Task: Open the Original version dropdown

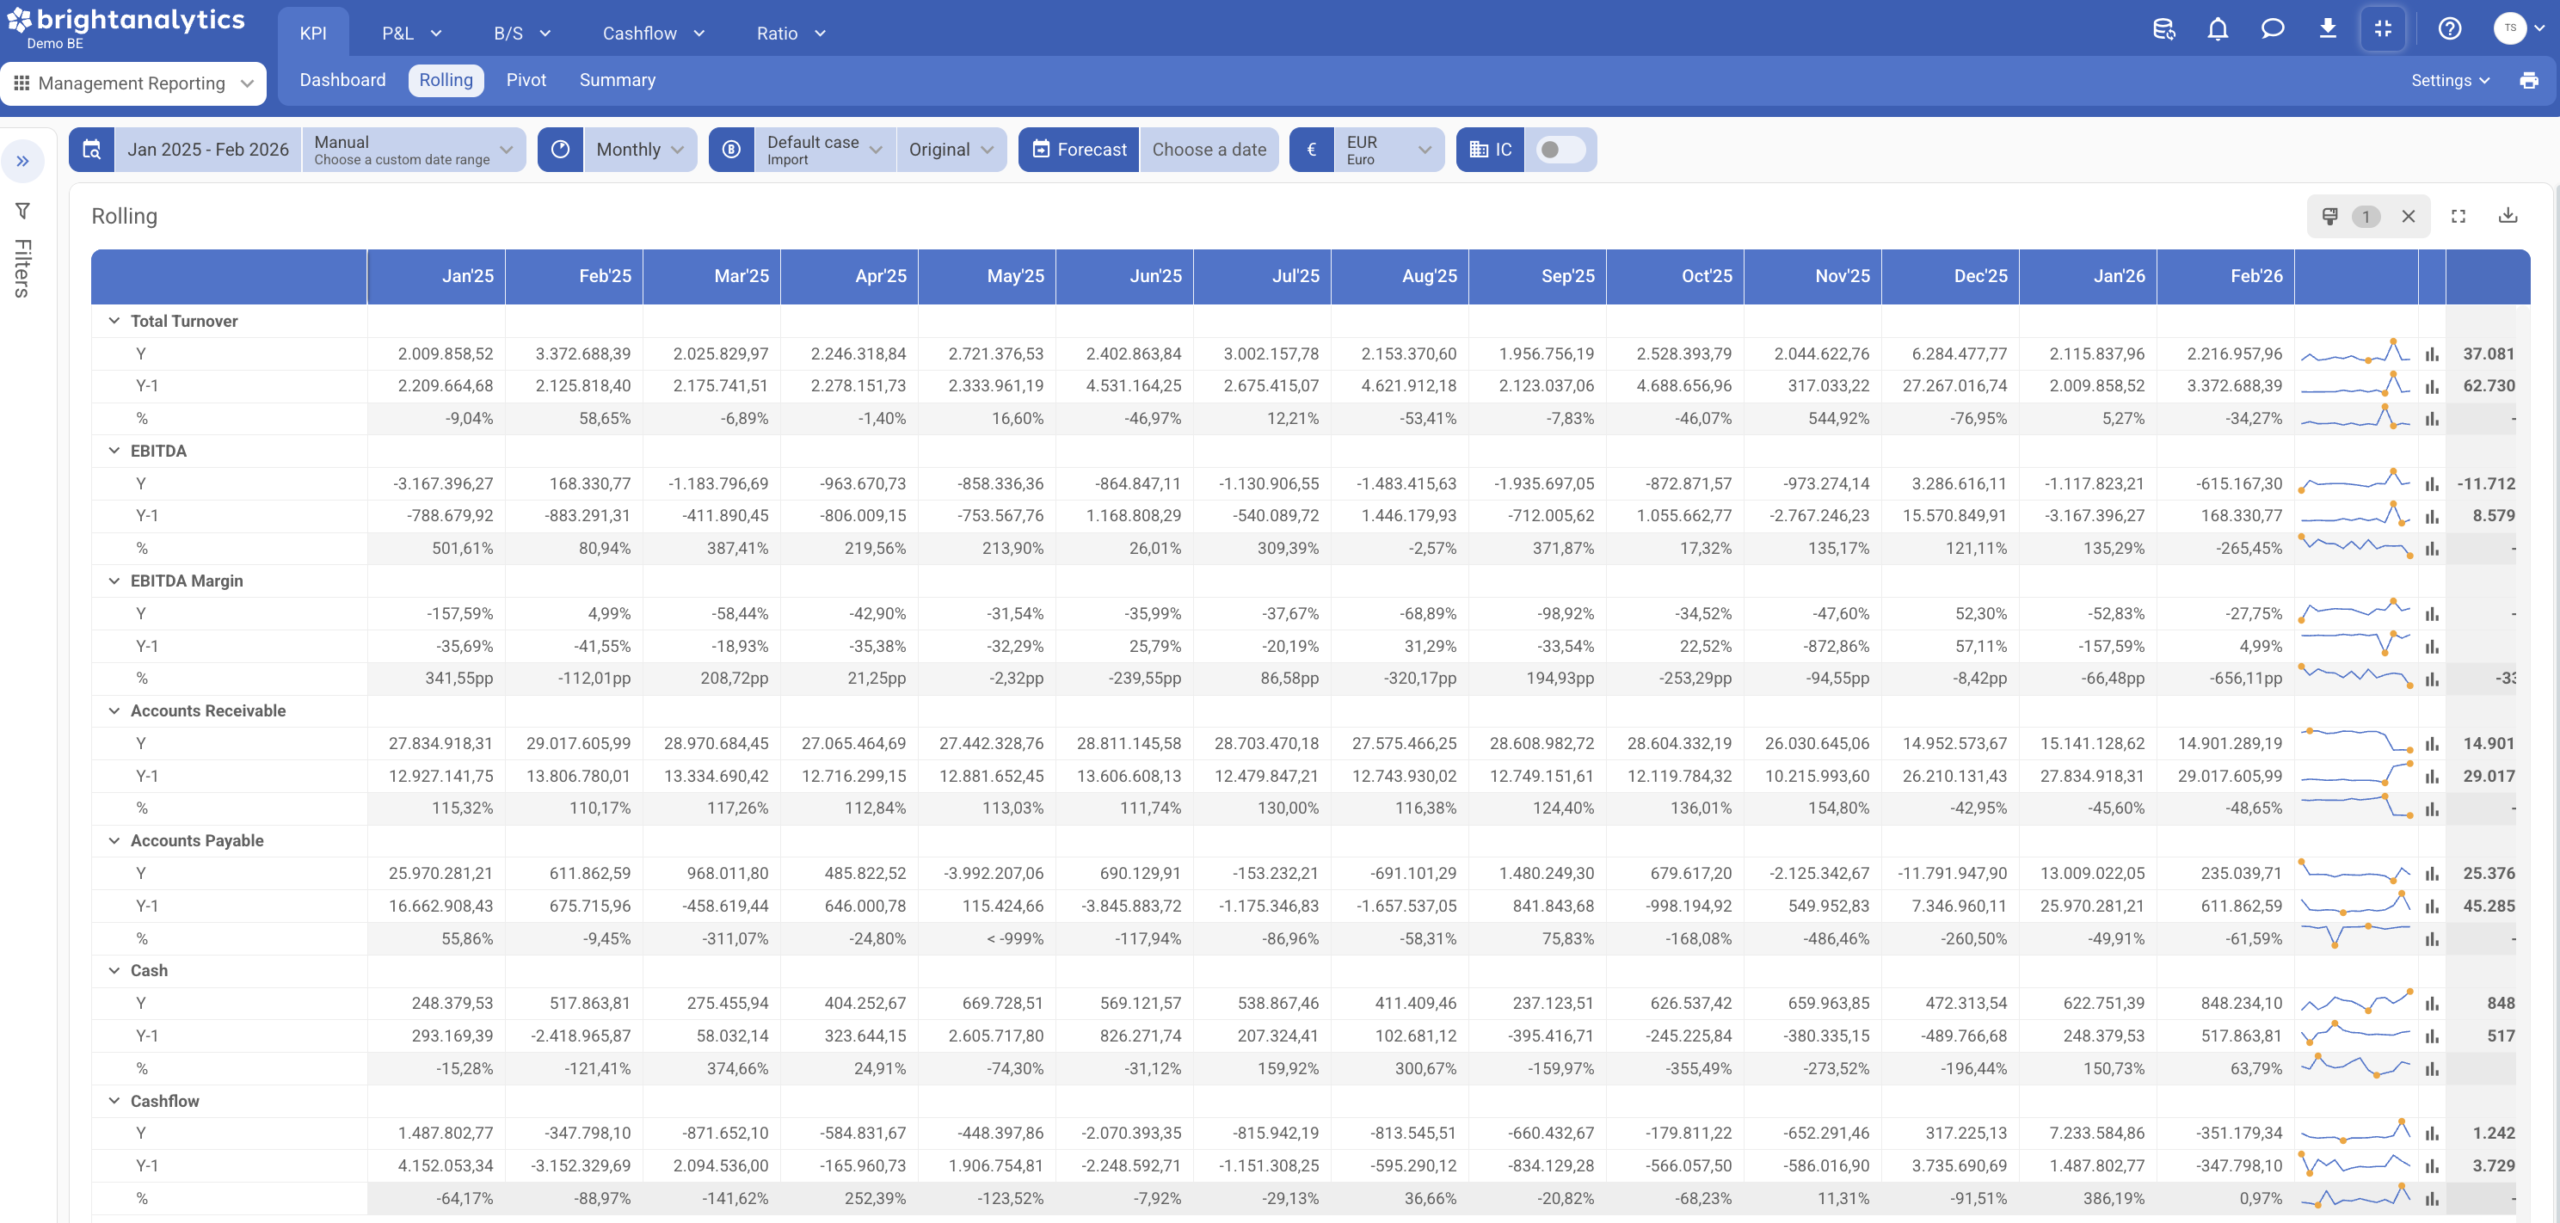Action: (x=951, y=150)
